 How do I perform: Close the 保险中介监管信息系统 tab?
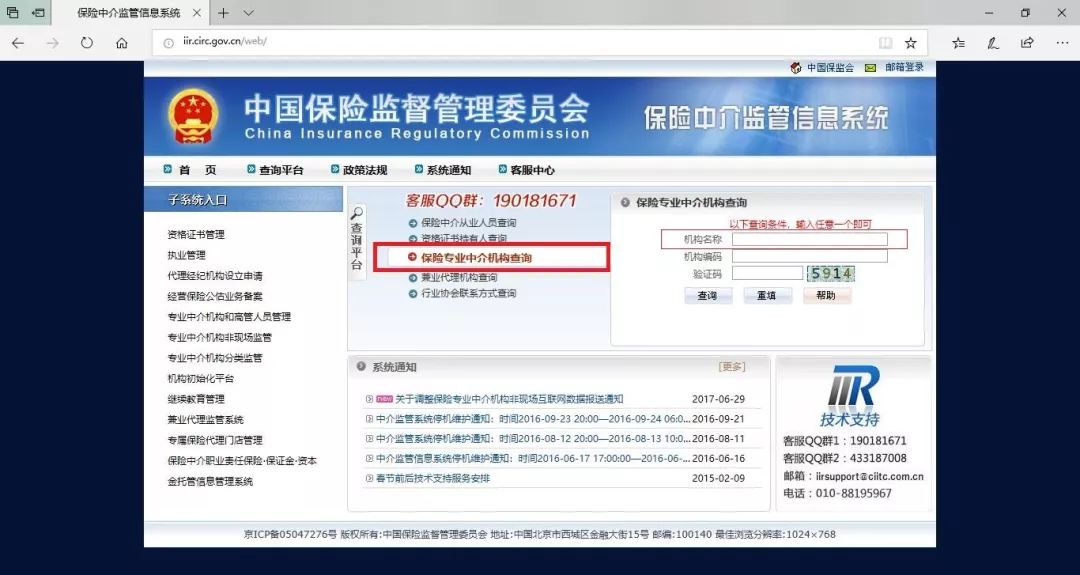pos(198,13)
